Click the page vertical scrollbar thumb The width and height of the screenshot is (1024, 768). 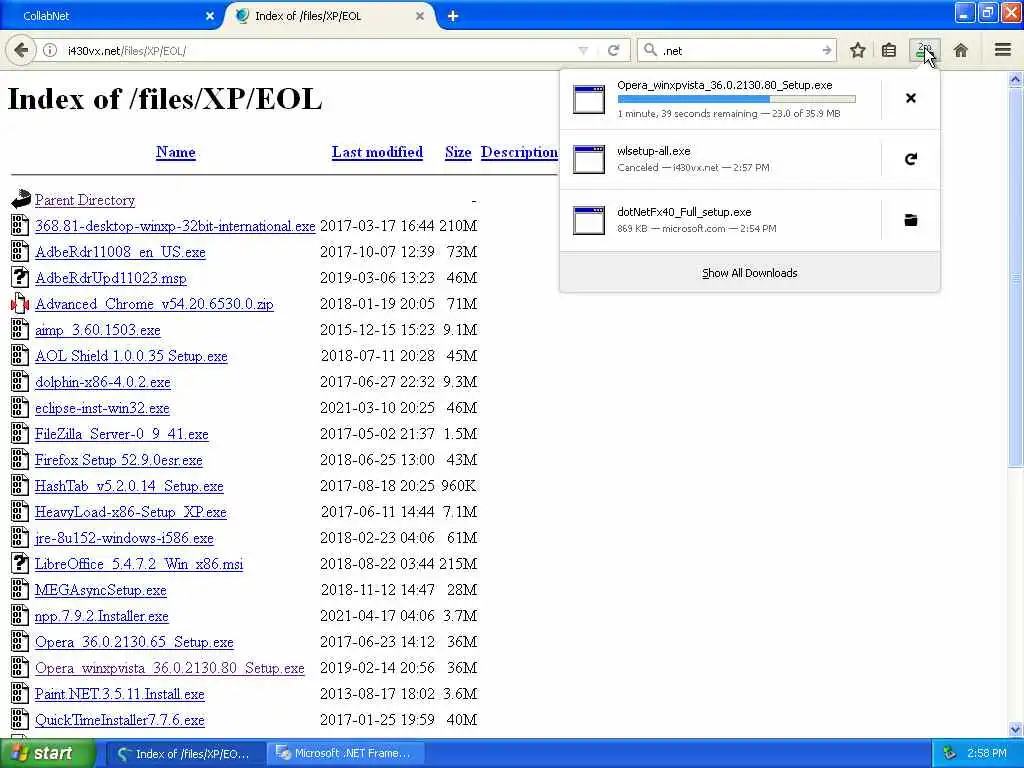[1016, 278]
